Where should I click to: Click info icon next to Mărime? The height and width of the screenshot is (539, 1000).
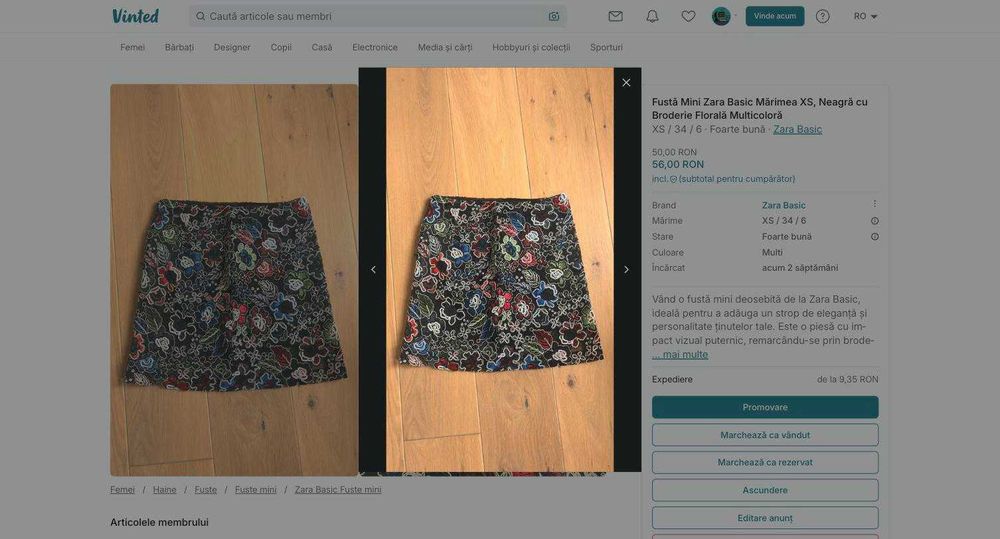click(x=874, y=221)
